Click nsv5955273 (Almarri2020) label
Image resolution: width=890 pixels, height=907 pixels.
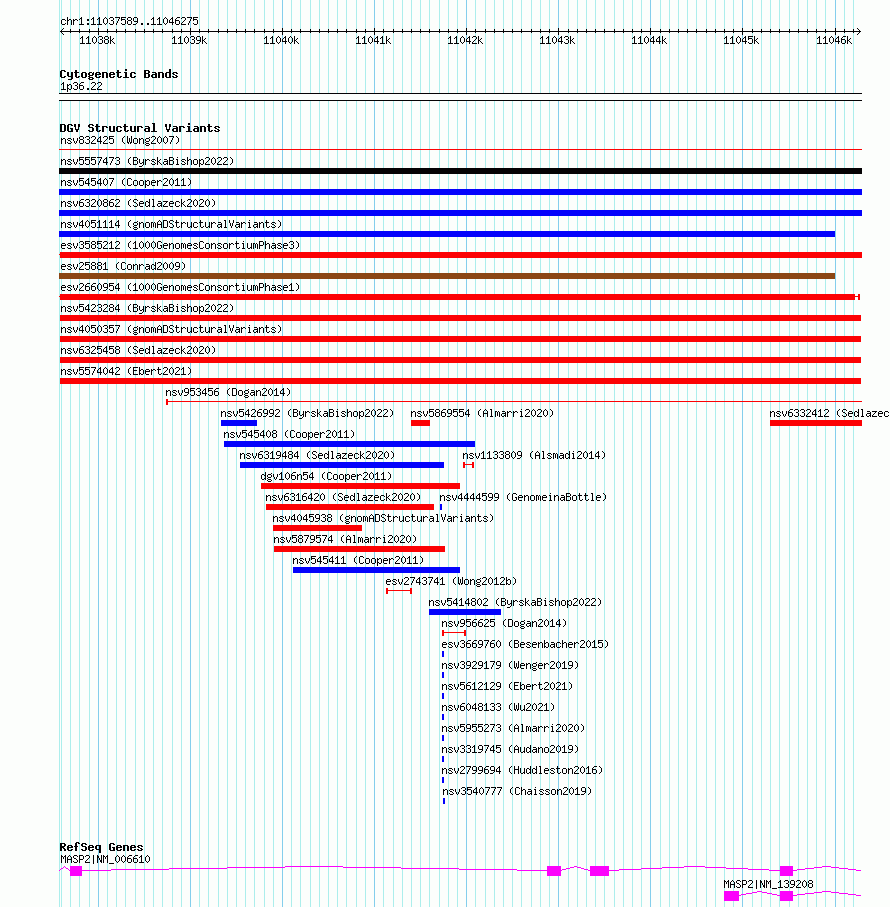tap(513, 728)
